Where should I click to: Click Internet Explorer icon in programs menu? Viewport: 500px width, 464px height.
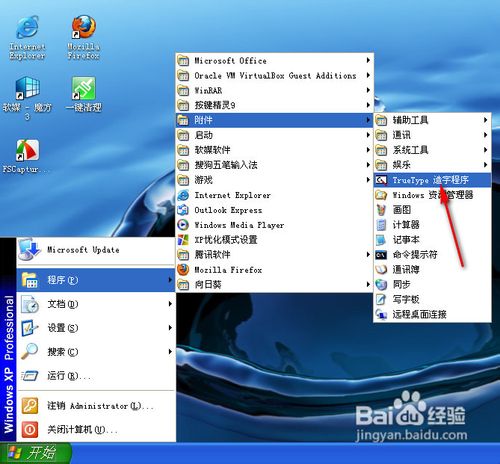[183, 195]
